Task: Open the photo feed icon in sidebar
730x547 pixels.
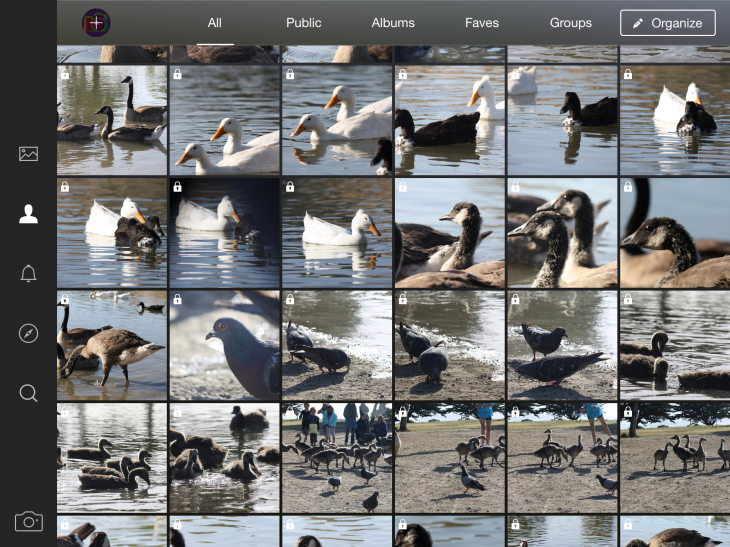Action: click(x=28, y=154)
